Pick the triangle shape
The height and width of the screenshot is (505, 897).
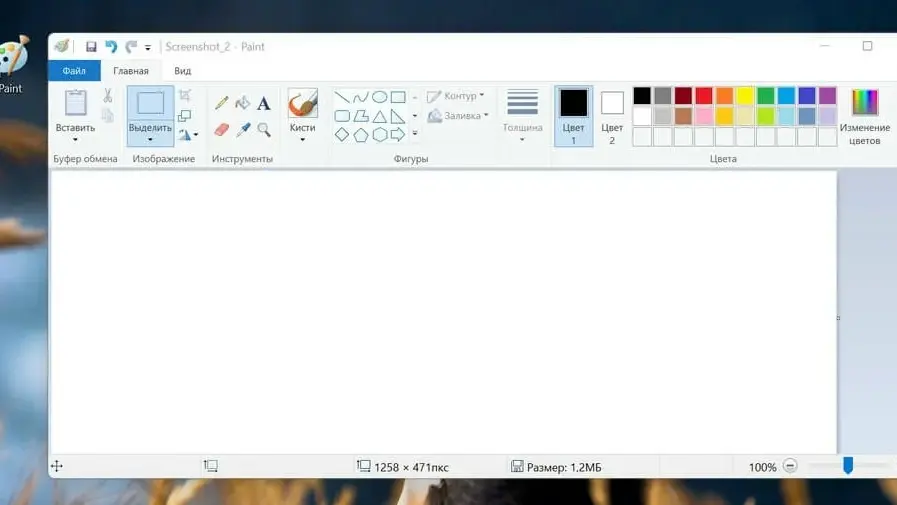coord(379,116)
